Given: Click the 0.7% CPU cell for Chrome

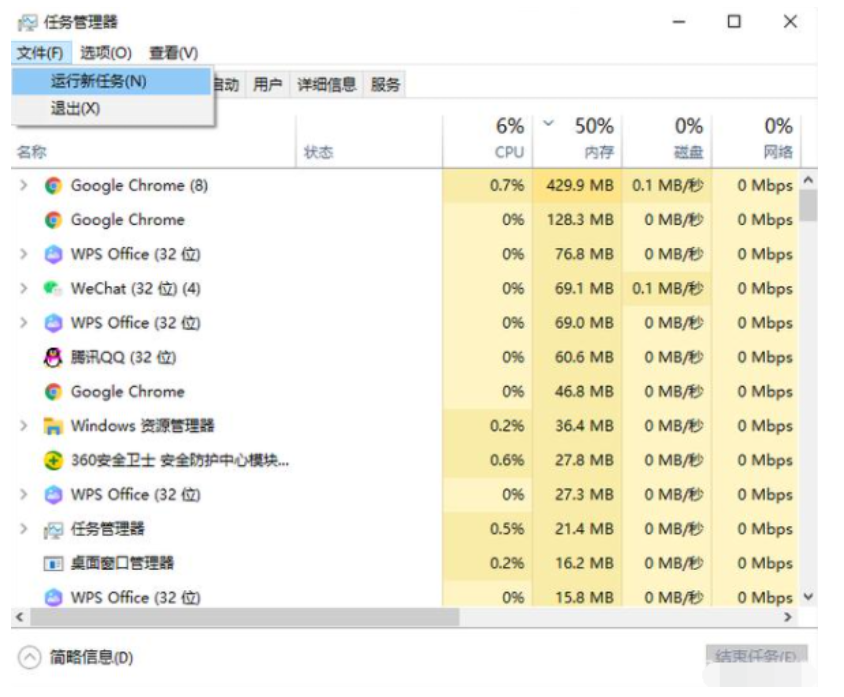Looking at the screenshot, I should pyautogui.click(x=488, y=186).
